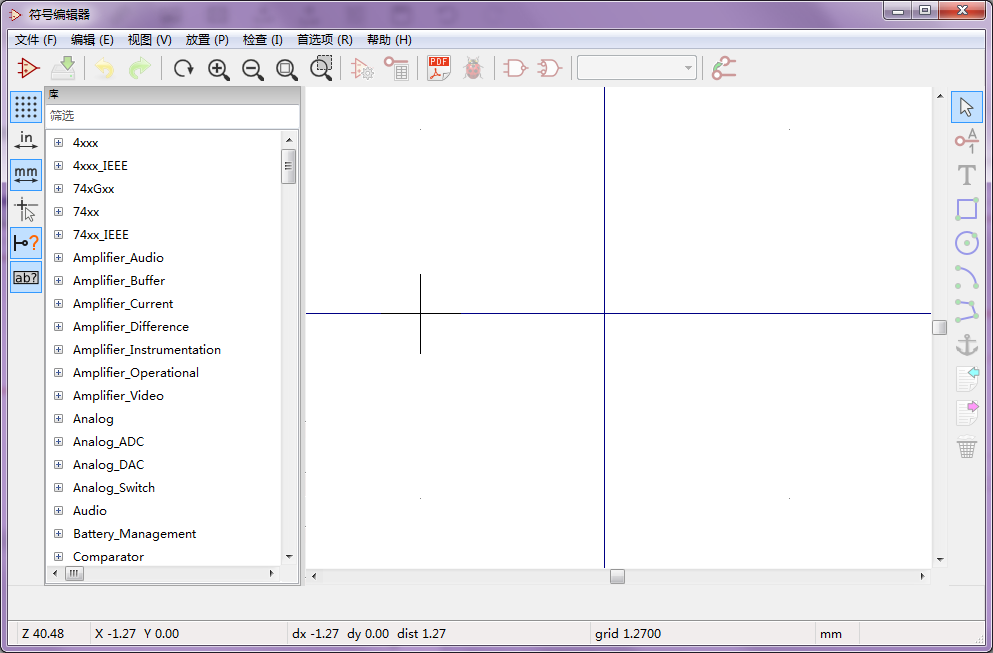This screenshot has width=993, height=653.
Task: Click the save all changes icon
Action: tap(63, 68)
